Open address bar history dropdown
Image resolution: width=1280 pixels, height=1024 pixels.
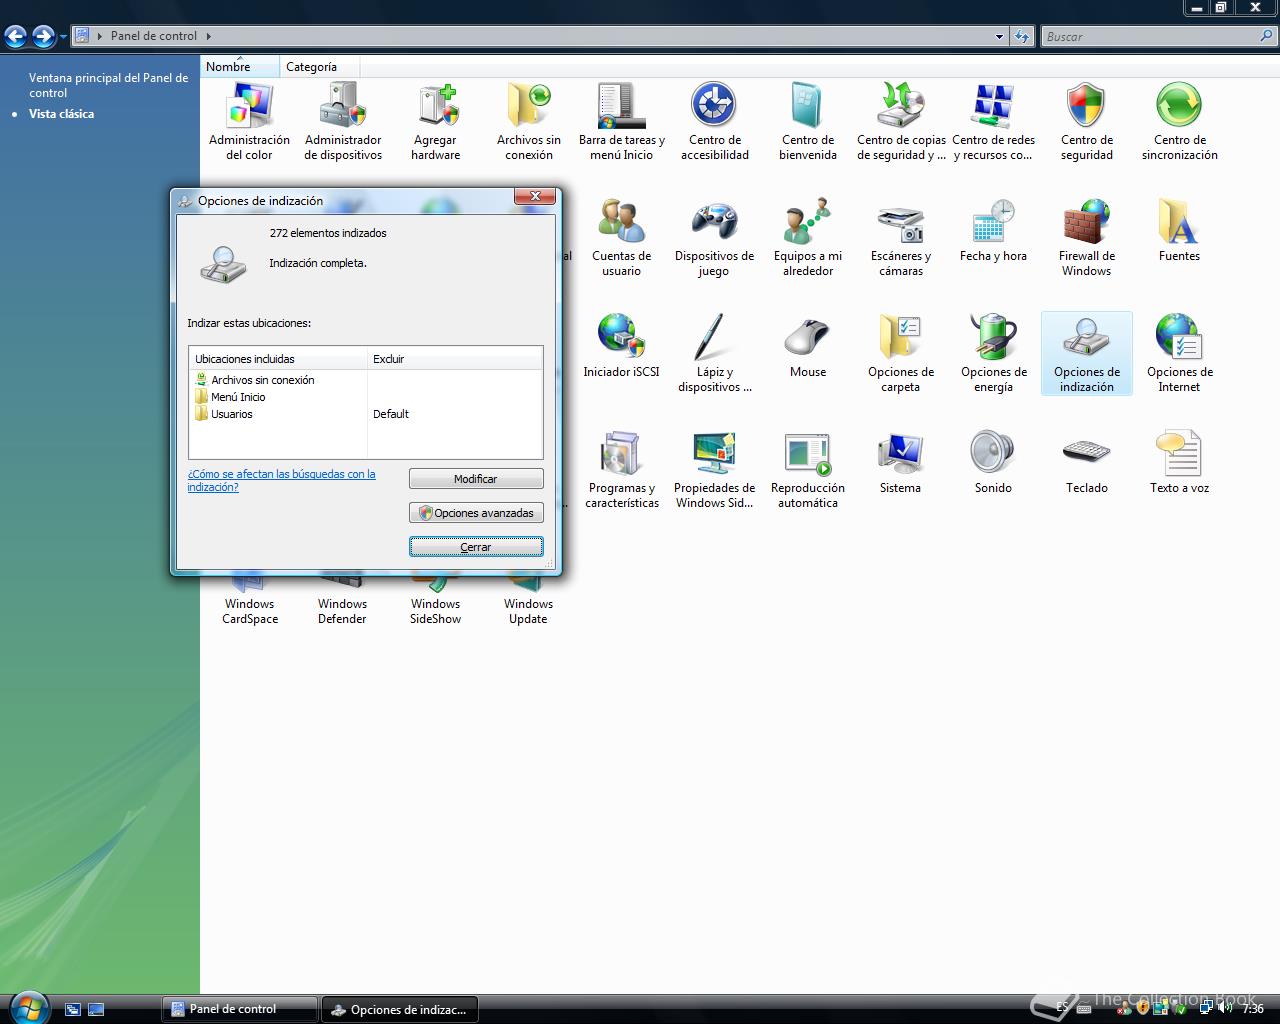[x=999, y=36]
